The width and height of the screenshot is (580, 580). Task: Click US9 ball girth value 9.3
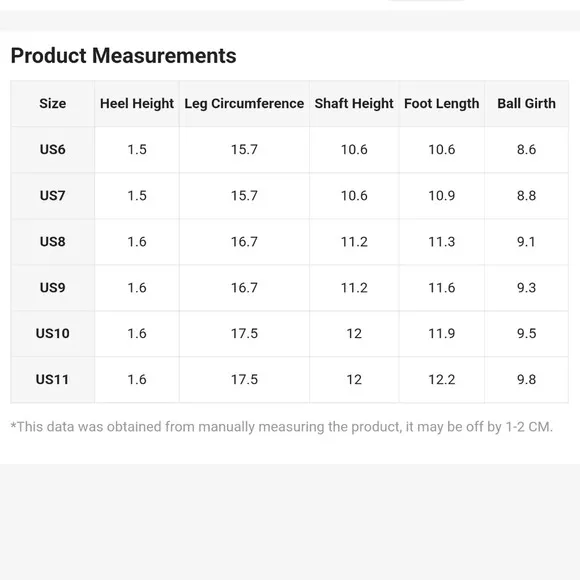(526, 287)
